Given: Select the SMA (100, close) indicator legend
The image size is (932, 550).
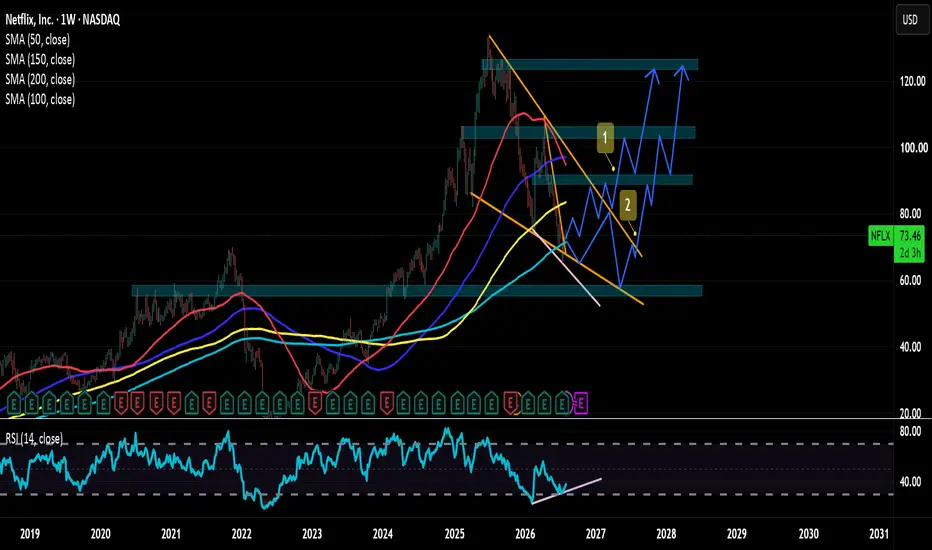Looking at the screenshot, I should (40, 99).
